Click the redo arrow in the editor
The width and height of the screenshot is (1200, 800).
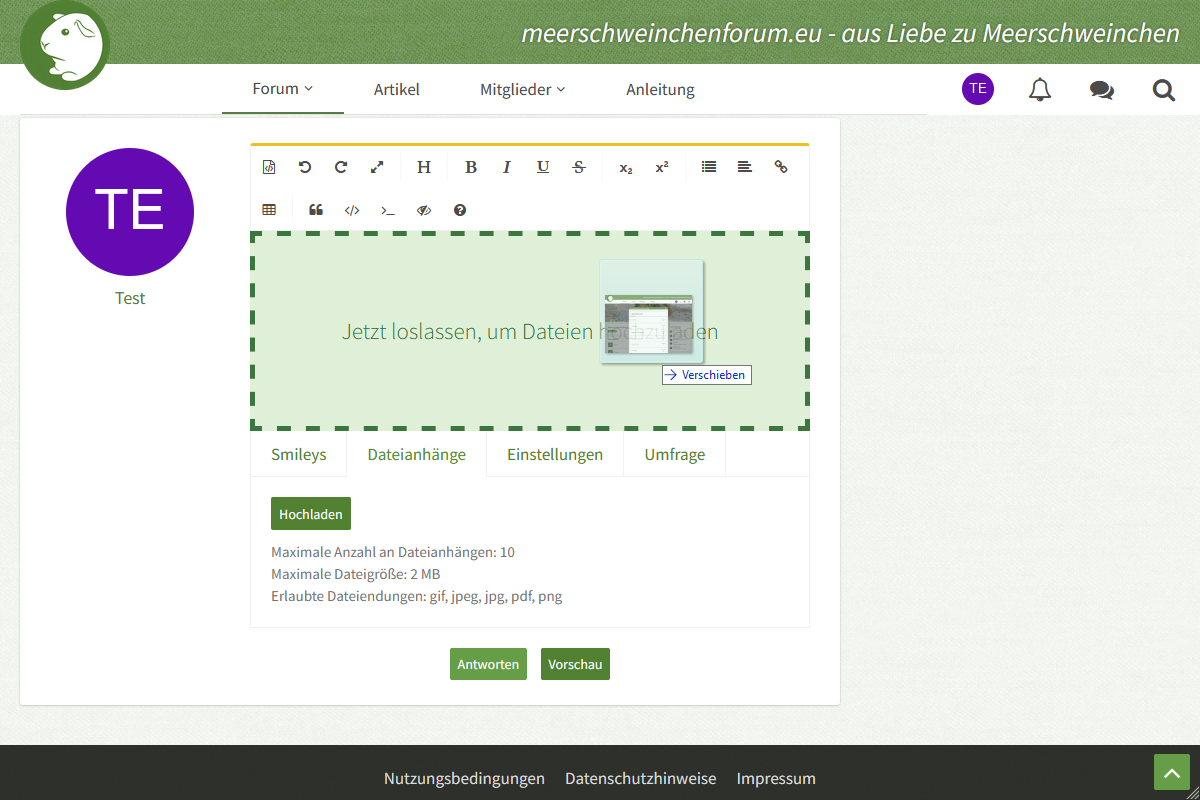[341, 167]
